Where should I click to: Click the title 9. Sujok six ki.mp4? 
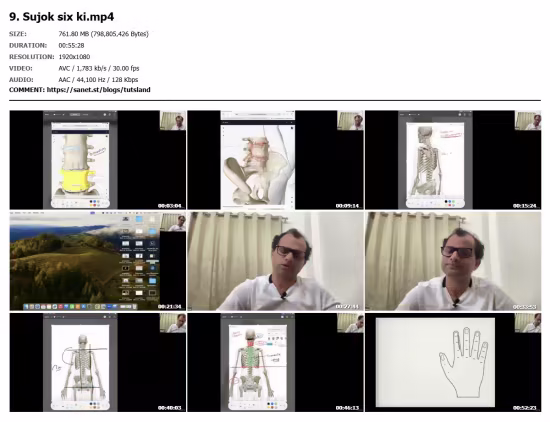pyautogui.click(x=61, y=16)
